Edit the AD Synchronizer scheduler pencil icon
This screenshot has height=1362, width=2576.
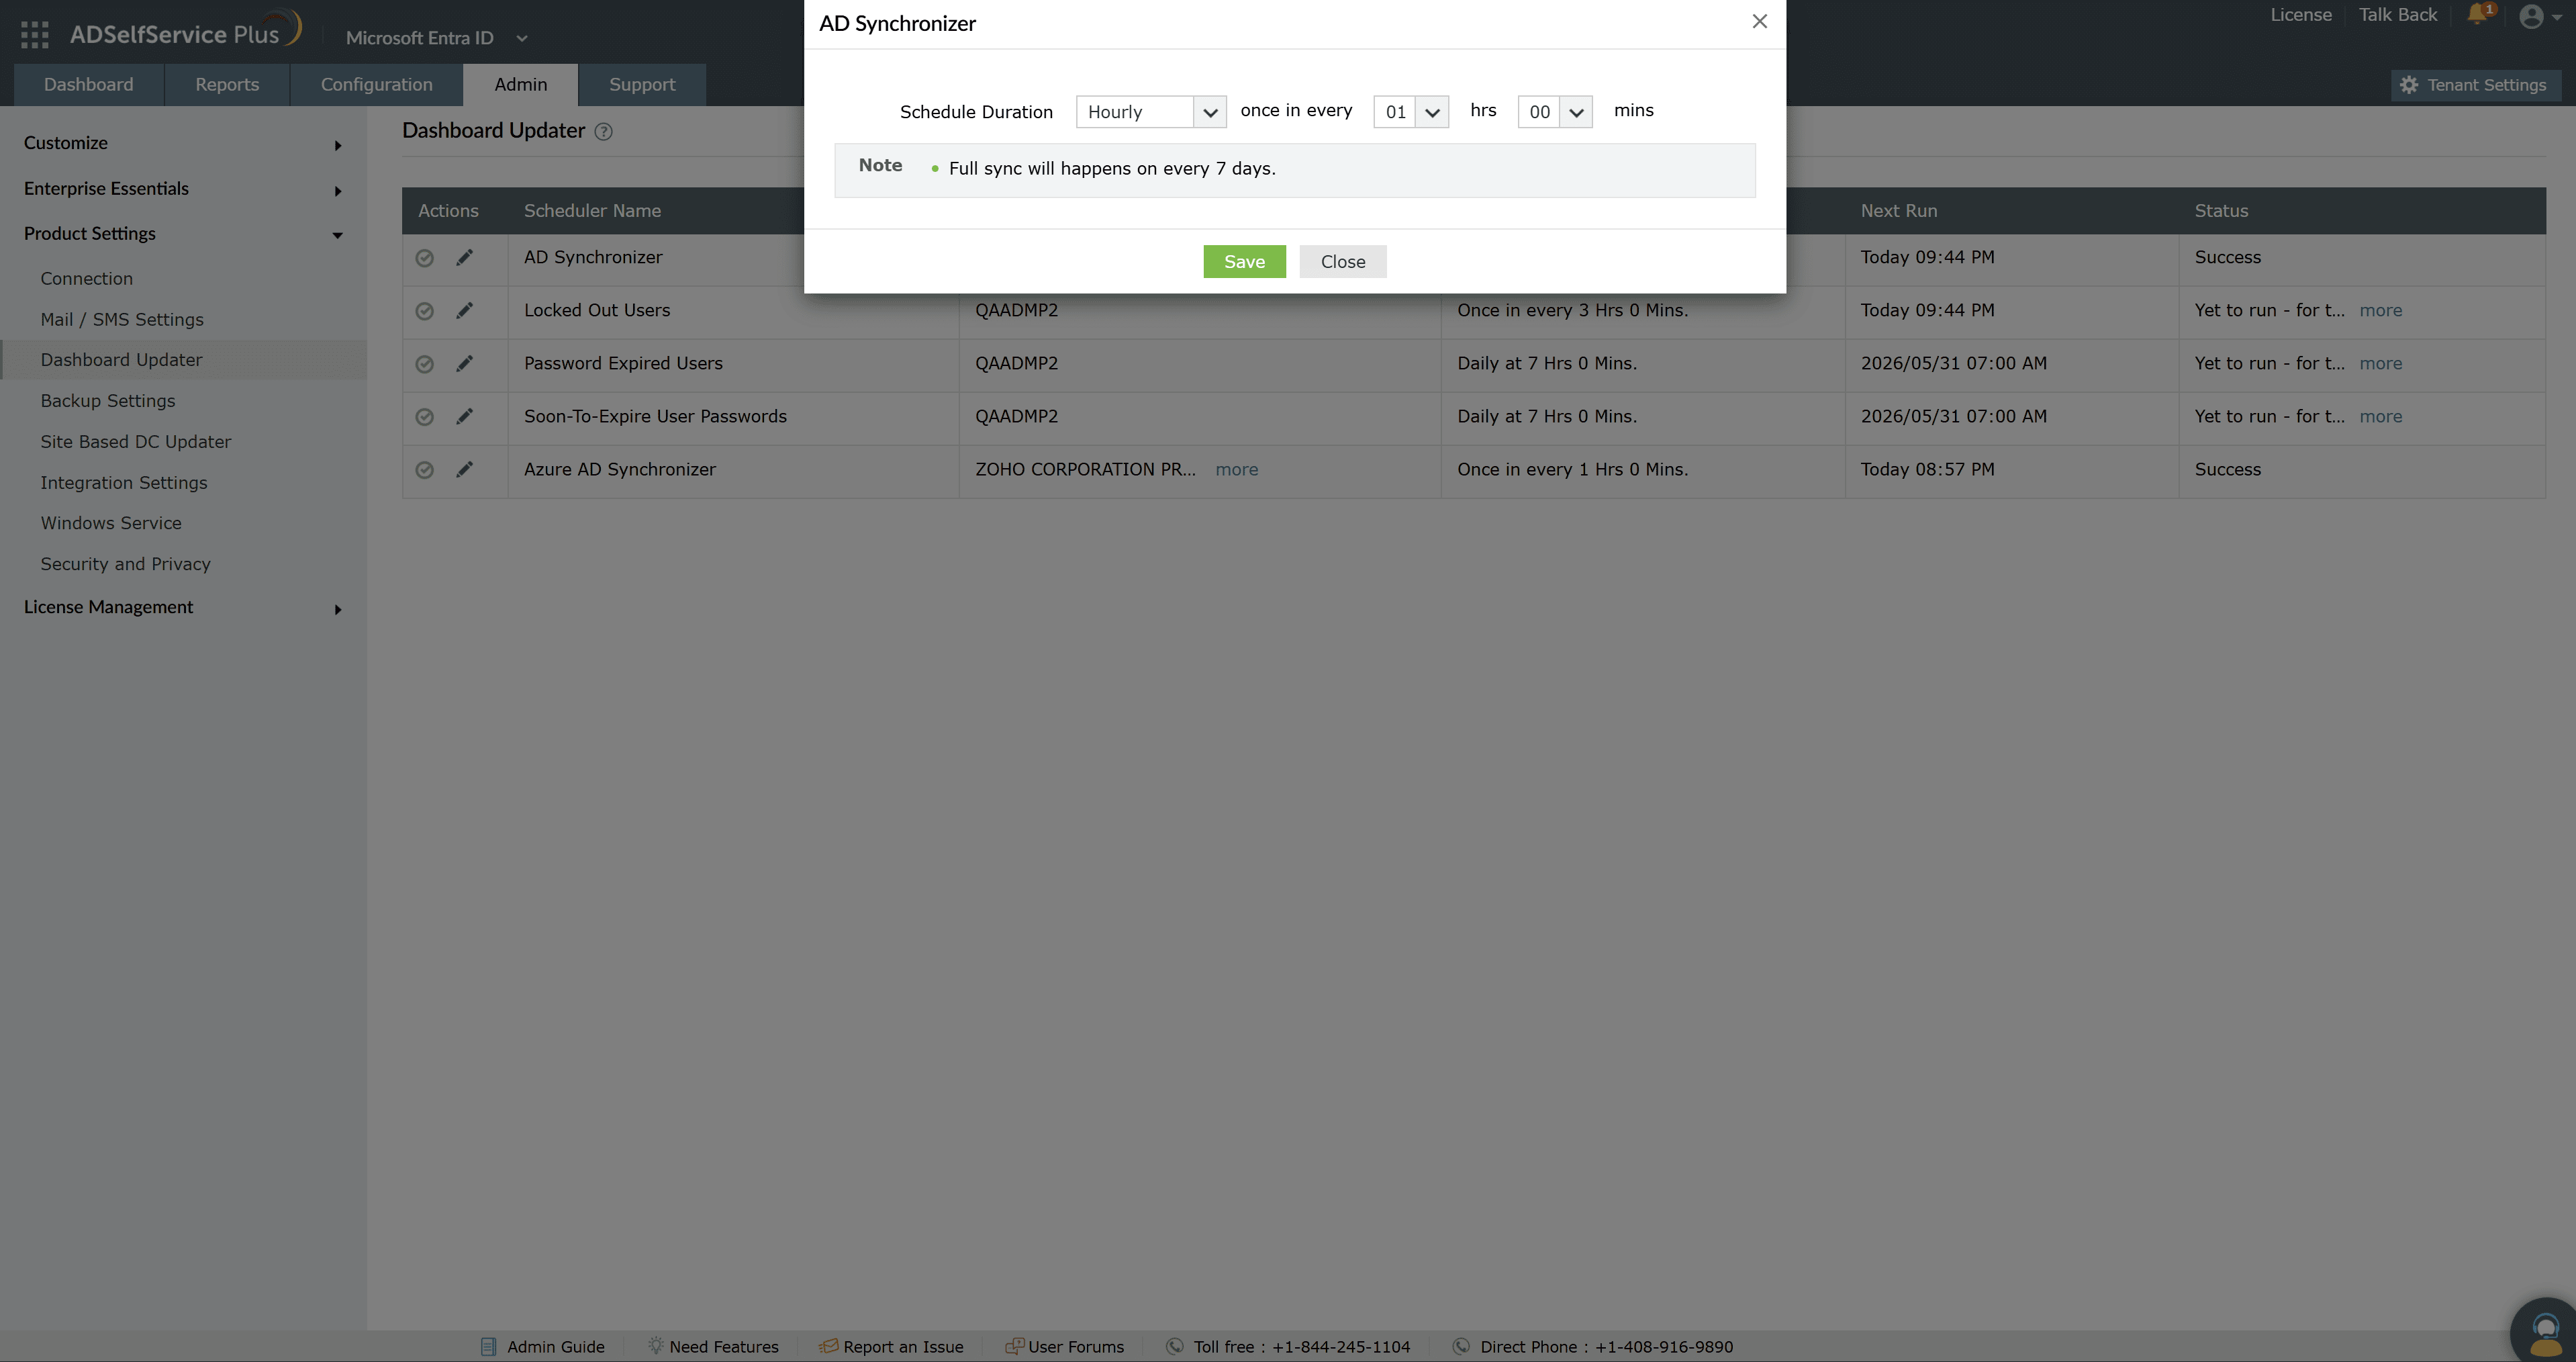click(464, 258)
